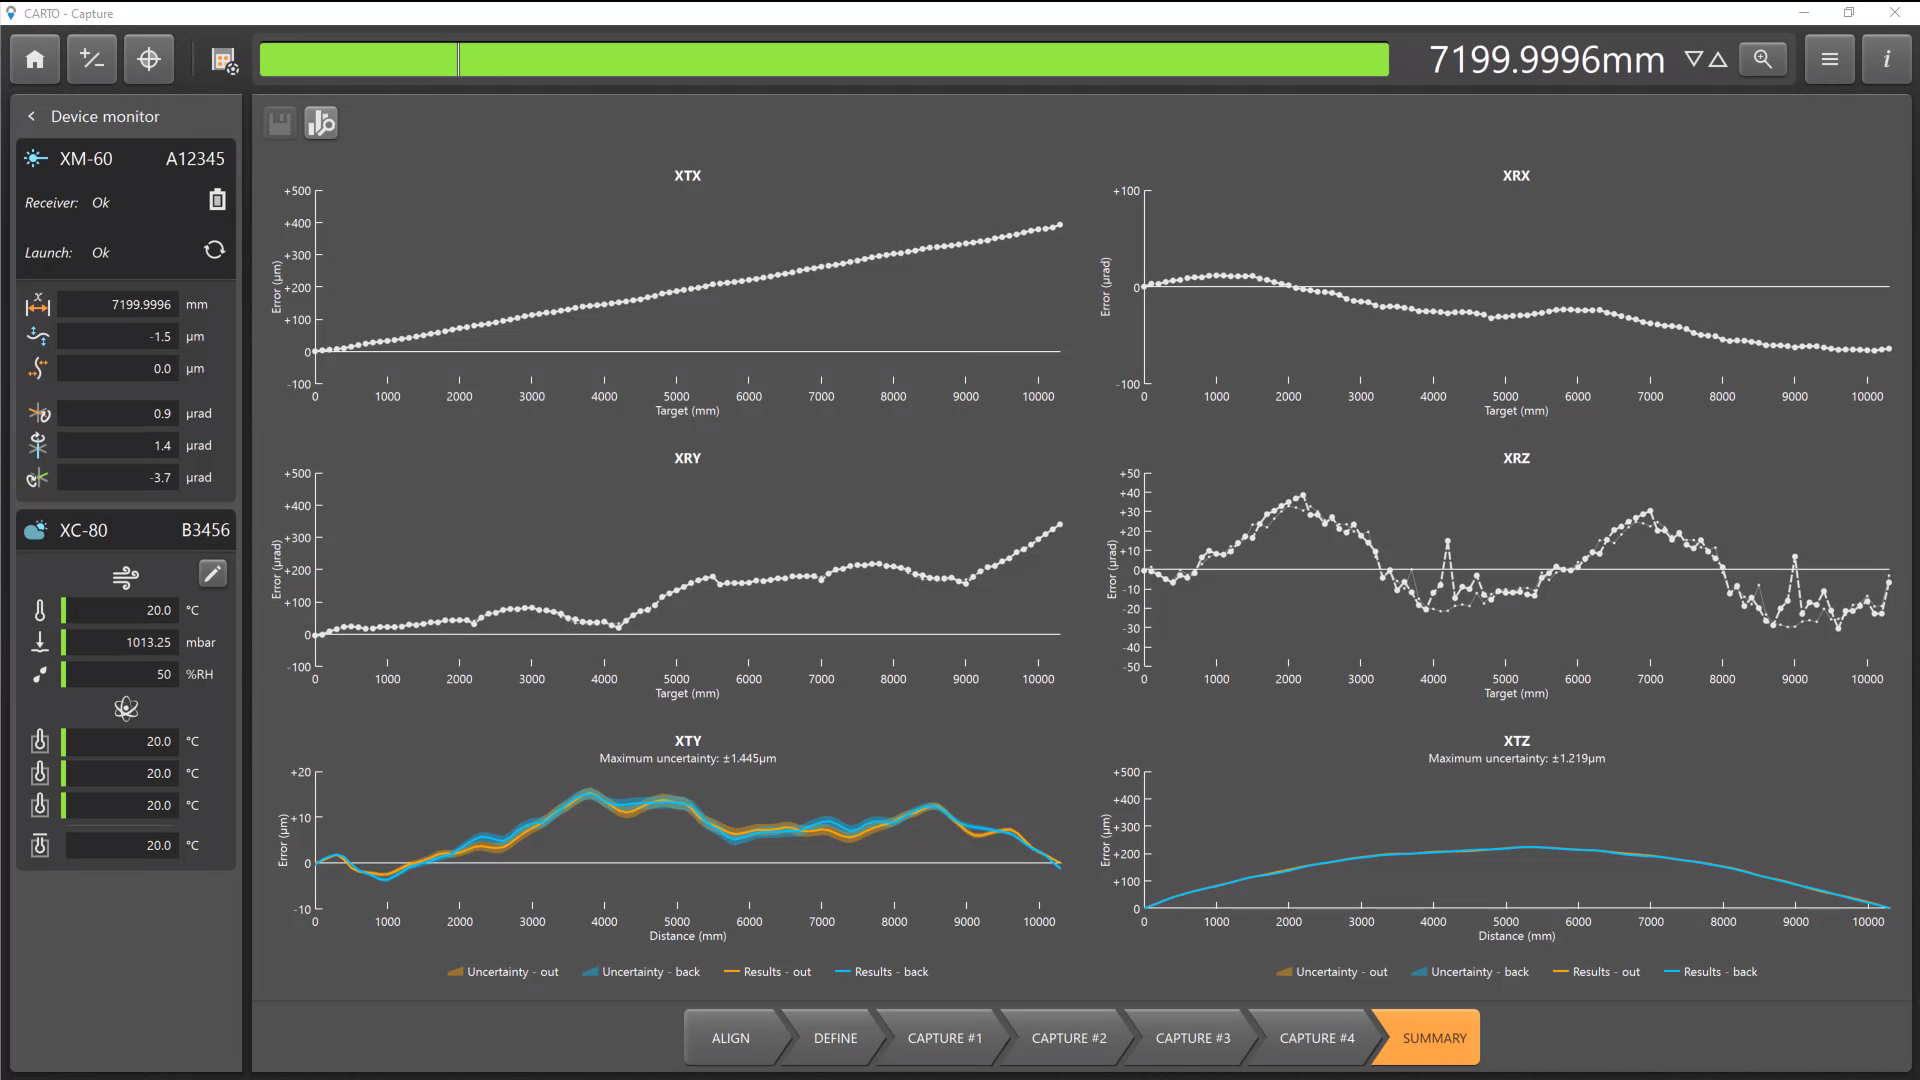Switch to the DEFINE step
Image resolution: width=1920 pixels, height=1080 pixels.
tap(835, 1038)
